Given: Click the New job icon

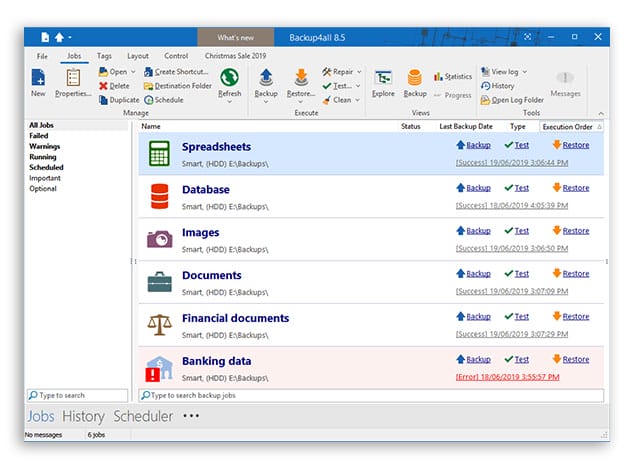Looking at the screenshot, I should [x=38, y=78].
